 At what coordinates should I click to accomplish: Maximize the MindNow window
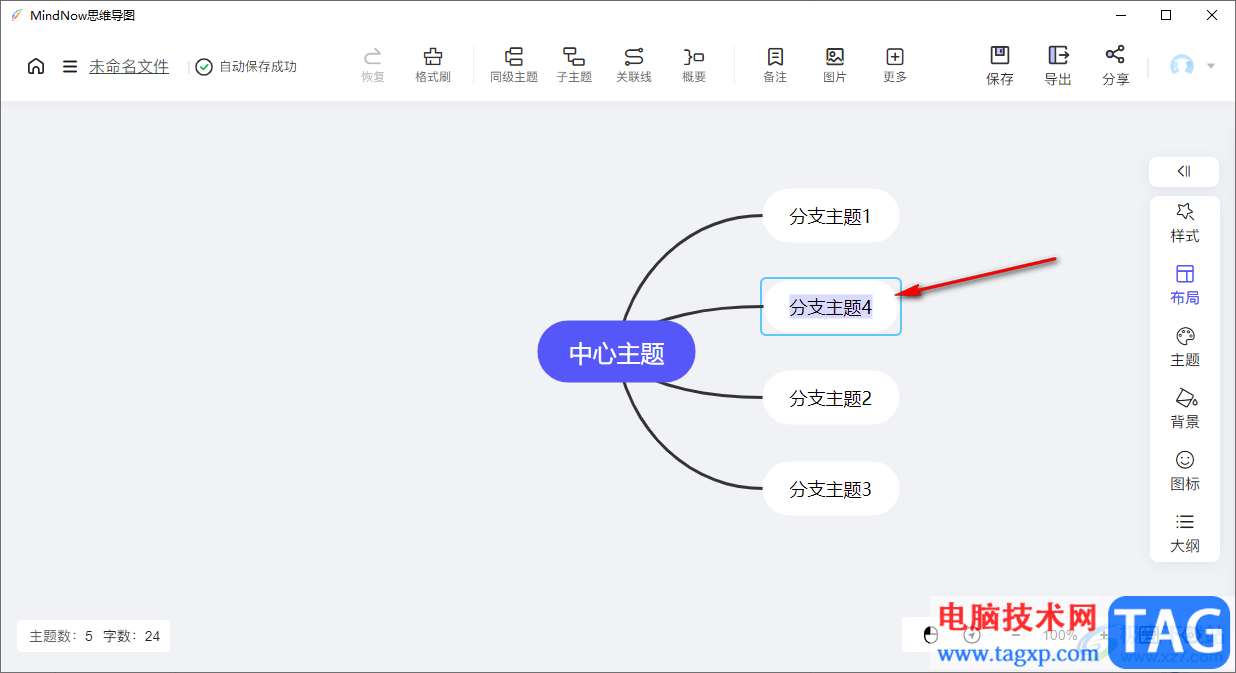(1166, 15)
